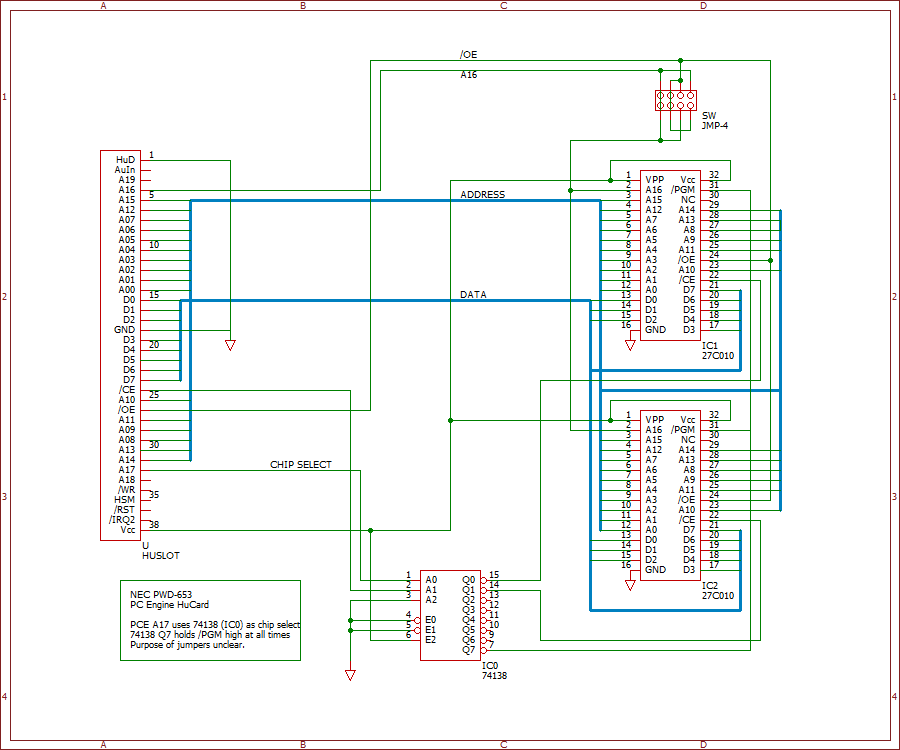The width and height of the screenshot is (900, 750).
Task: Select the IC0 74138 decoder symbol
Action: [x=450, y=615]
